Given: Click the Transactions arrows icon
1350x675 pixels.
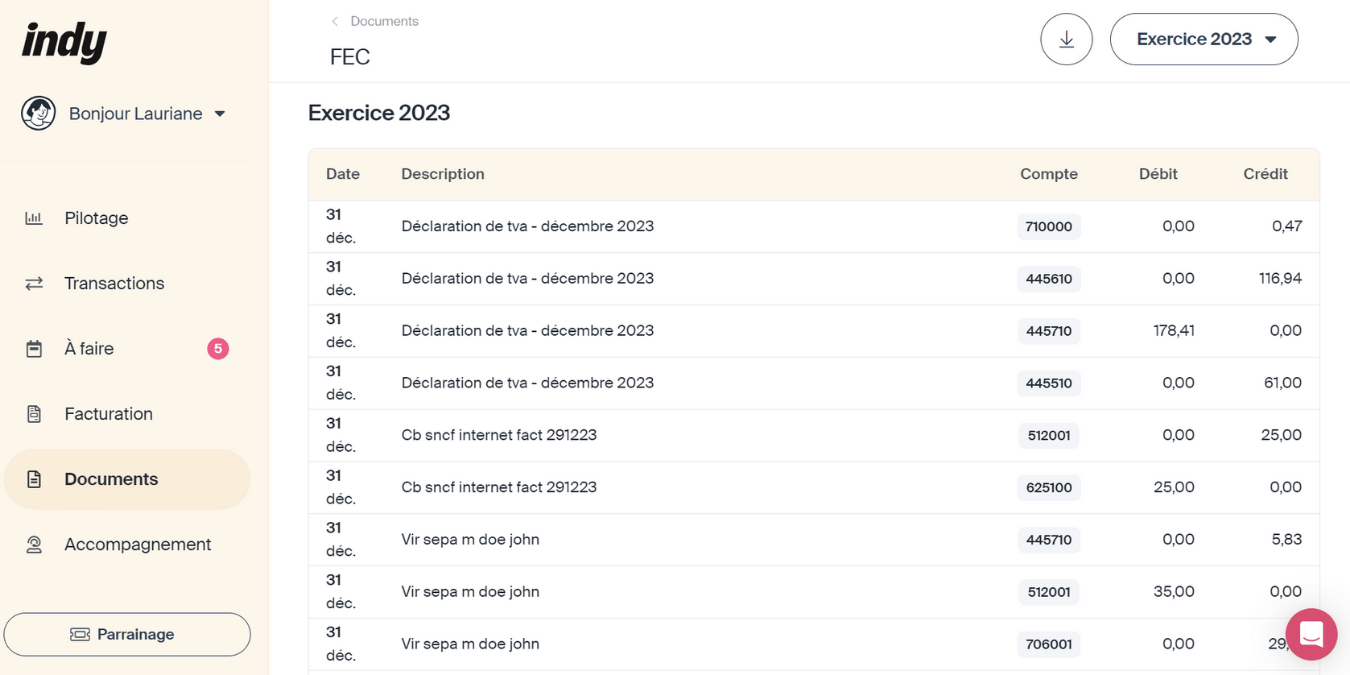Looking at the screenshot, I should 34,284.
